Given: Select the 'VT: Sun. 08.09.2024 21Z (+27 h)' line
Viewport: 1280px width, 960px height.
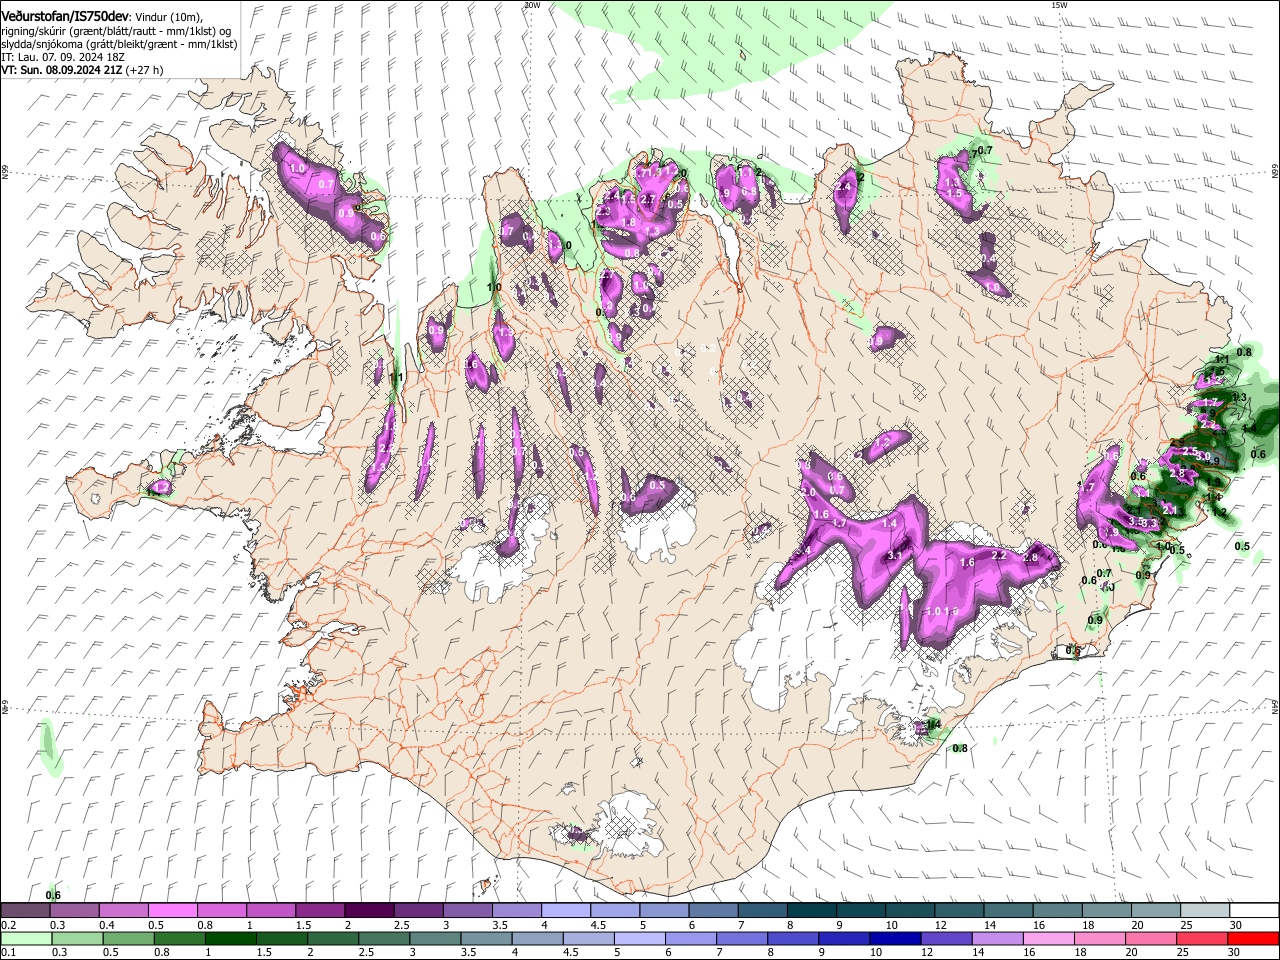Looking at the screenshot, I should 82,70.
